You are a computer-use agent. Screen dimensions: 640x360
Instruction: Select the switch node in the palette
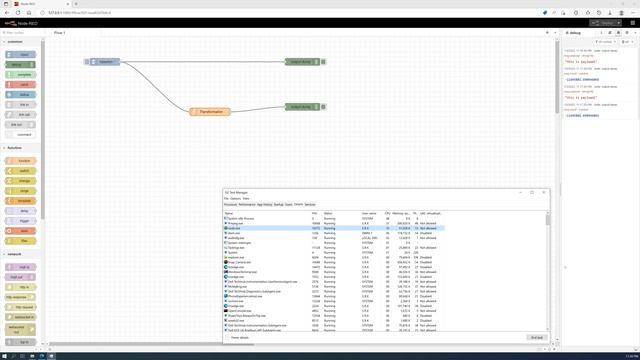click(20, 171)
